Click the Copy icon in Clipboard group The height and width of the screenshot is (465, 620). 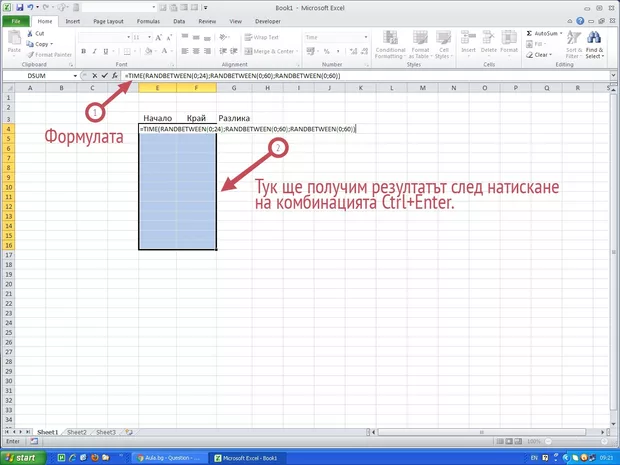[x=30, y=44]
